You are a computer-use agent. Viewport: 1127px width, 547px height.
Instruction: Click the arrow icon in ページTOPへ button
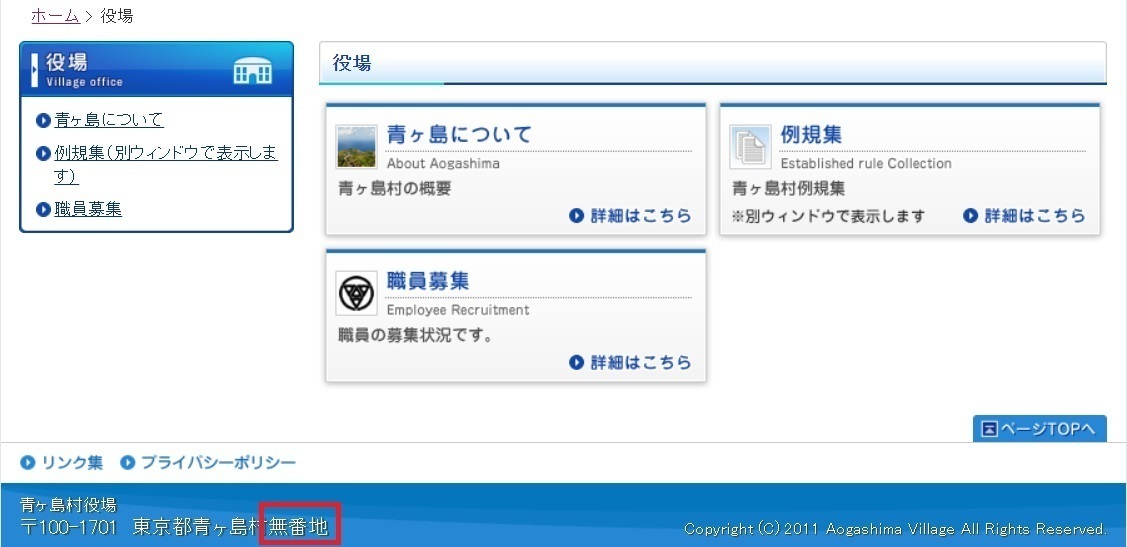pyautogui.click(x=990, y=430)
